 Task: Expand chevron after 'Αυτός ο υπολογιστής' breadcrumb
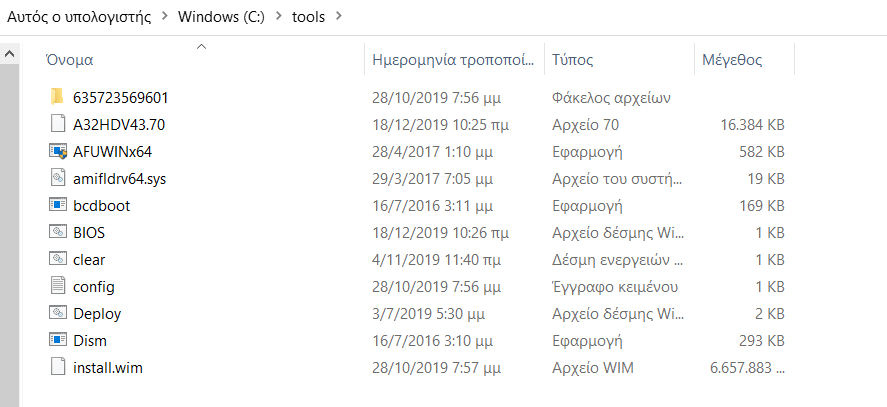(164, 16)
